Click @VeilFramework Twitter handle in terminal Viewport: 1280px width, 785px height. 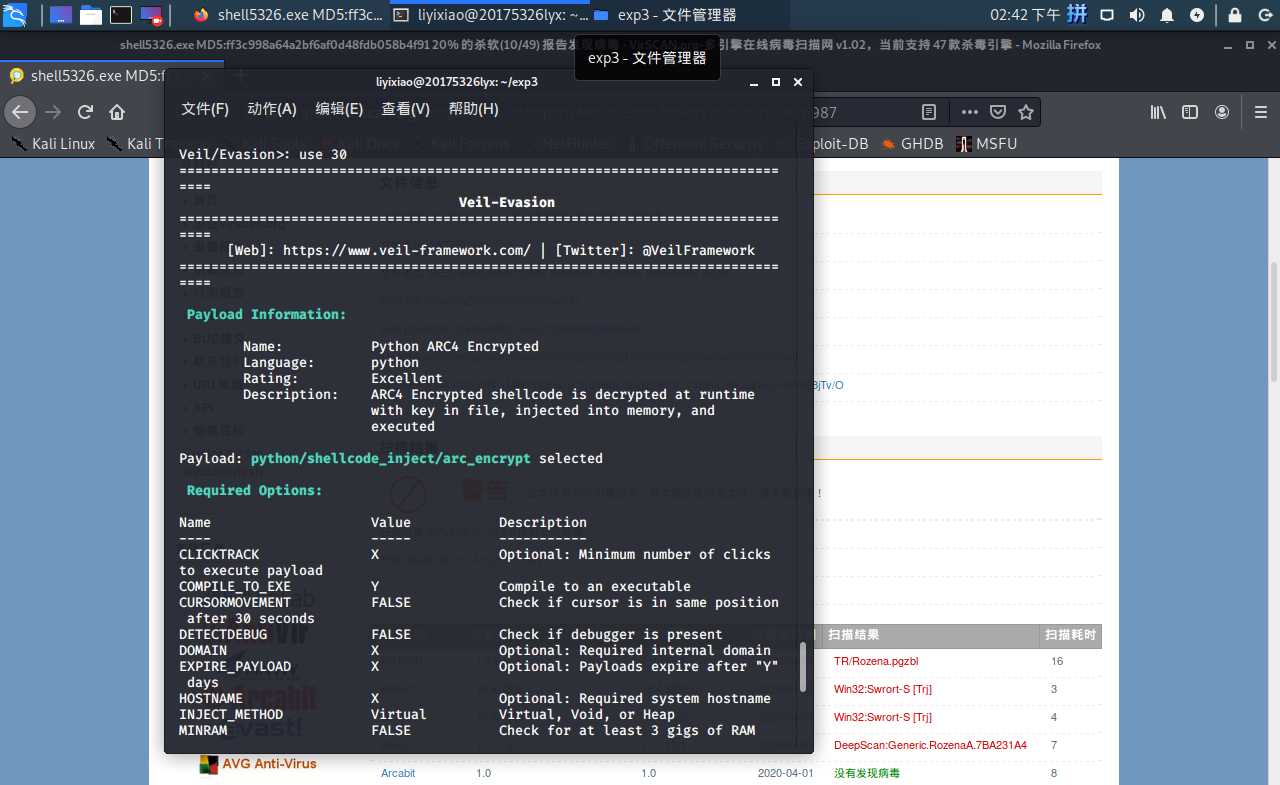[x=699, y=250]
